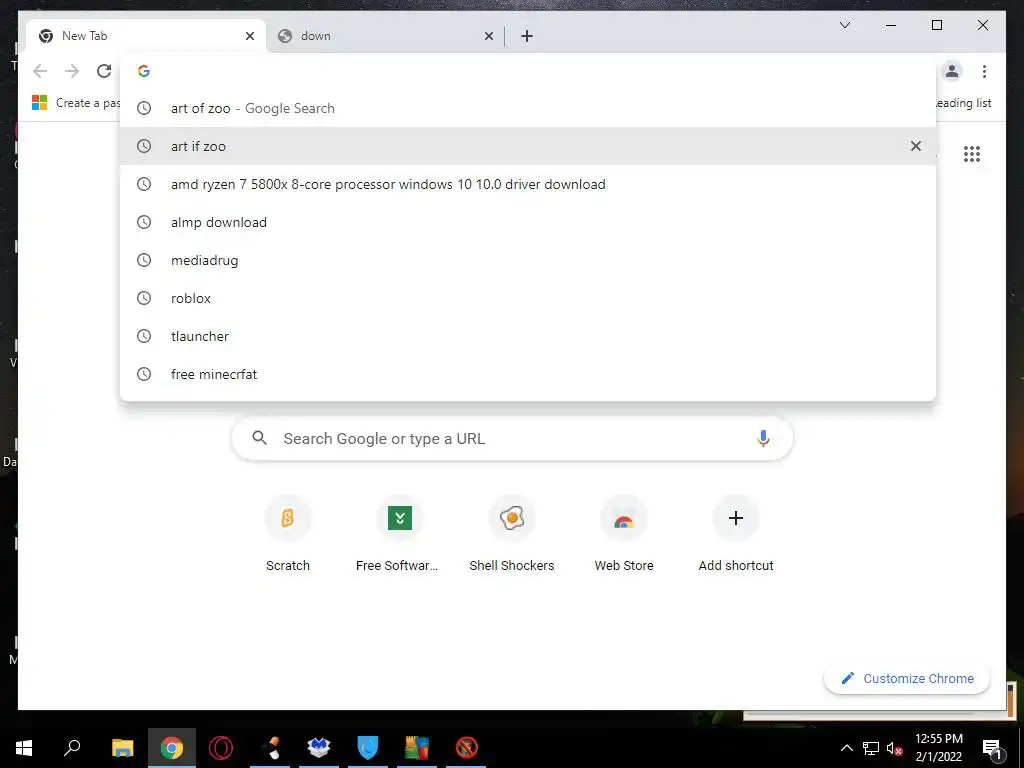The height and width of the screenshot is (768, 1024).
Task: Select the 'roblox' suggestion
Action: tap(528, 298)
